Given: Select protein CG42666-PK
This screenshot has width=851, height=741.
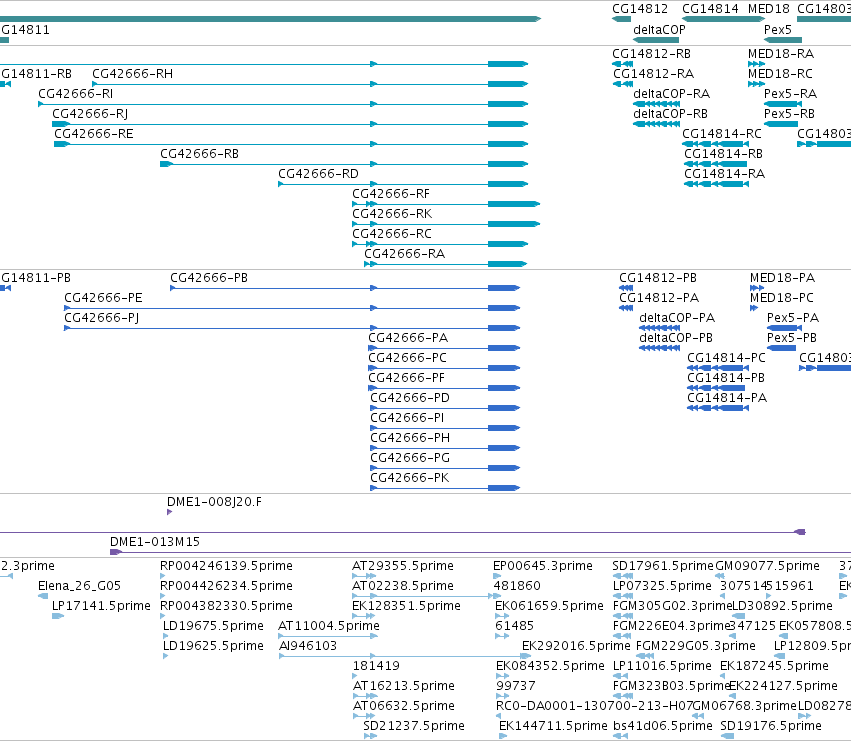Looking at the screenshot, I should click(x=410, y=478).
